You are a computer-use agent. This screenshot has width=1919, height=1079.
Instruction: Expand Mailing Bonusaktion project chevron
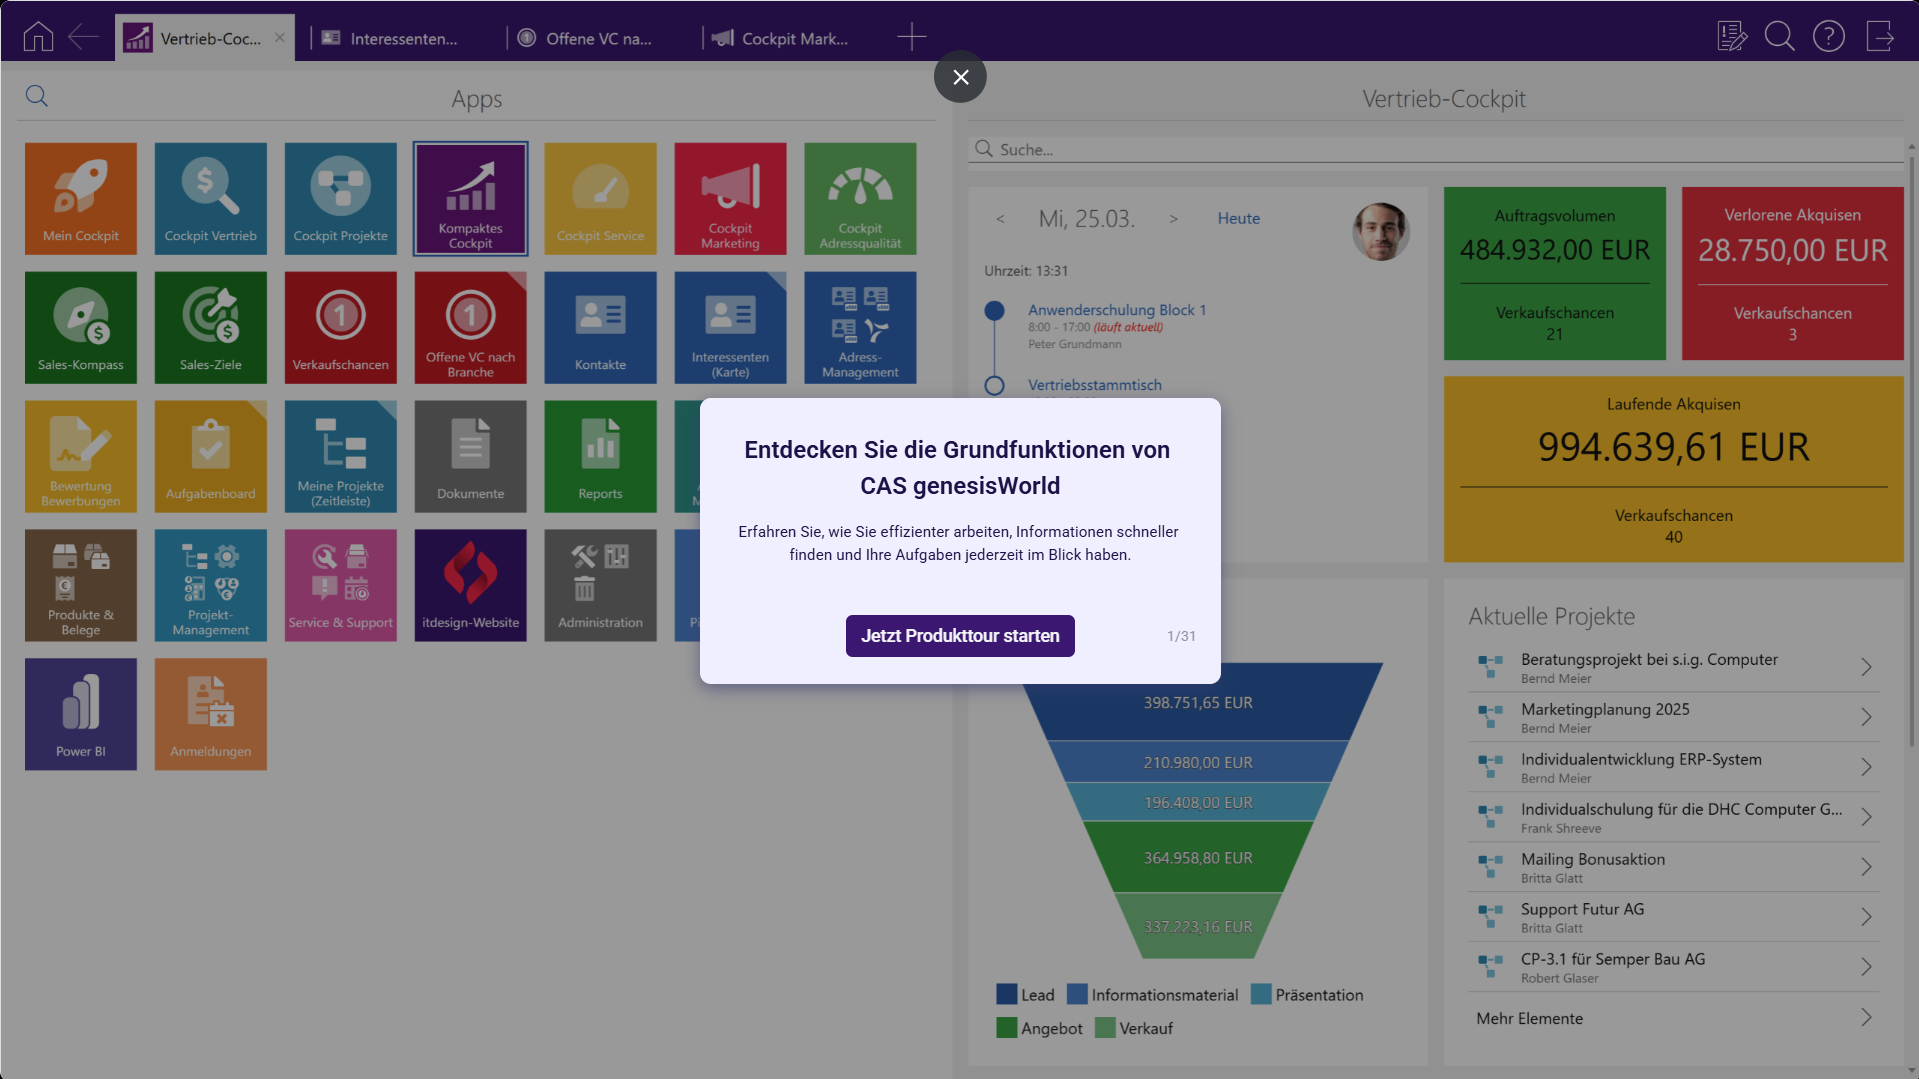[1866, 867]
